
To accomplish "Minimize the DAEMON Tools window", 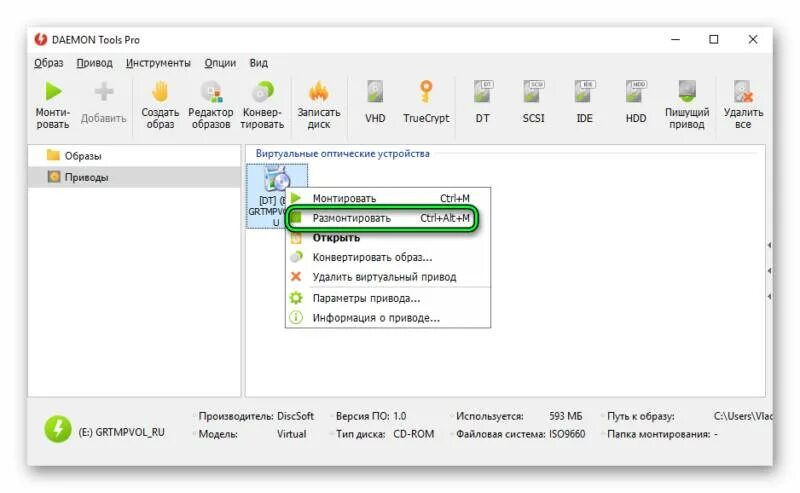I will (x=676, y=39).
